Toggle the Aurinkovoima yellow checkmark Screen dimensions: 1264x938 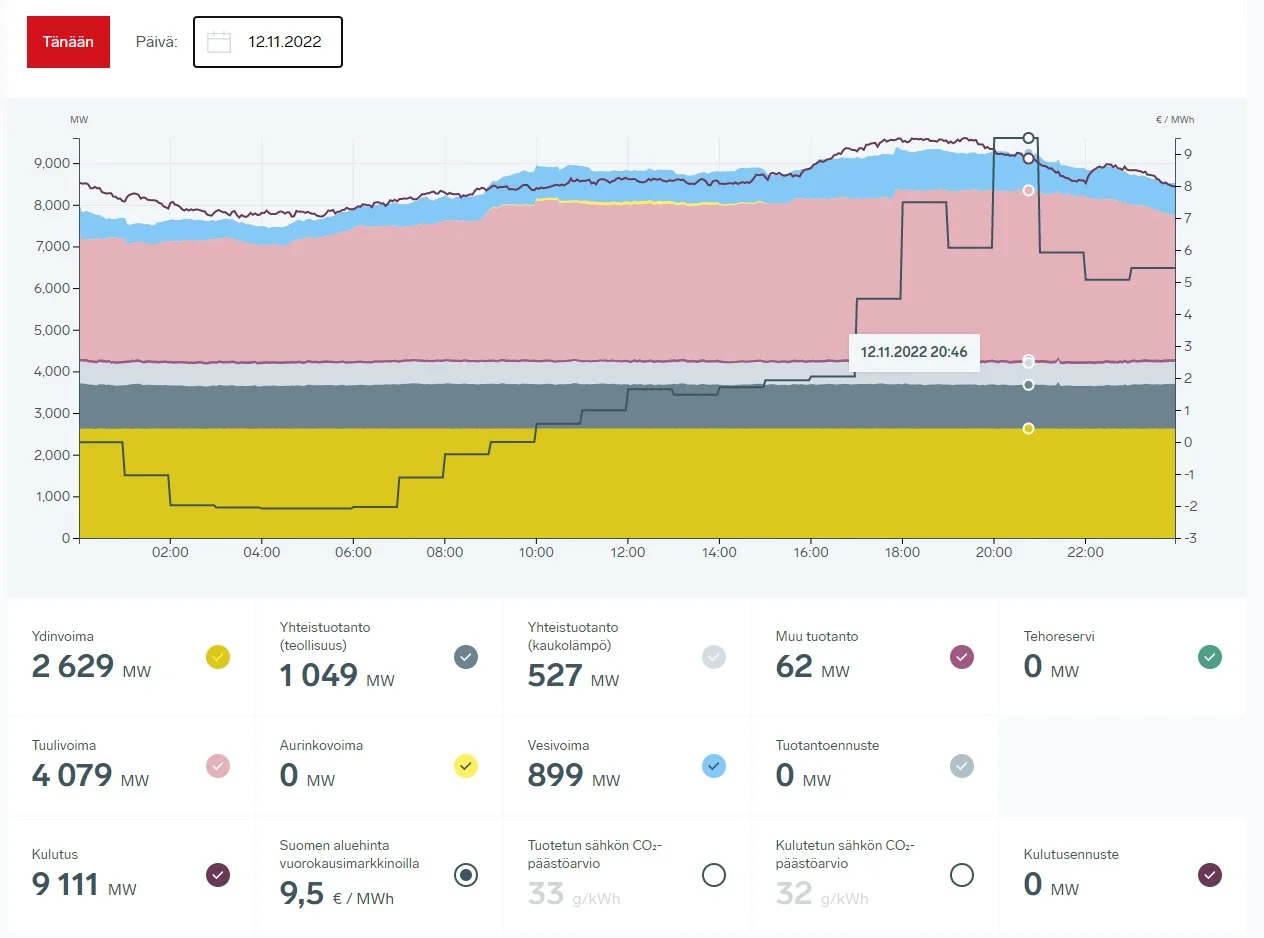point(466,766)
